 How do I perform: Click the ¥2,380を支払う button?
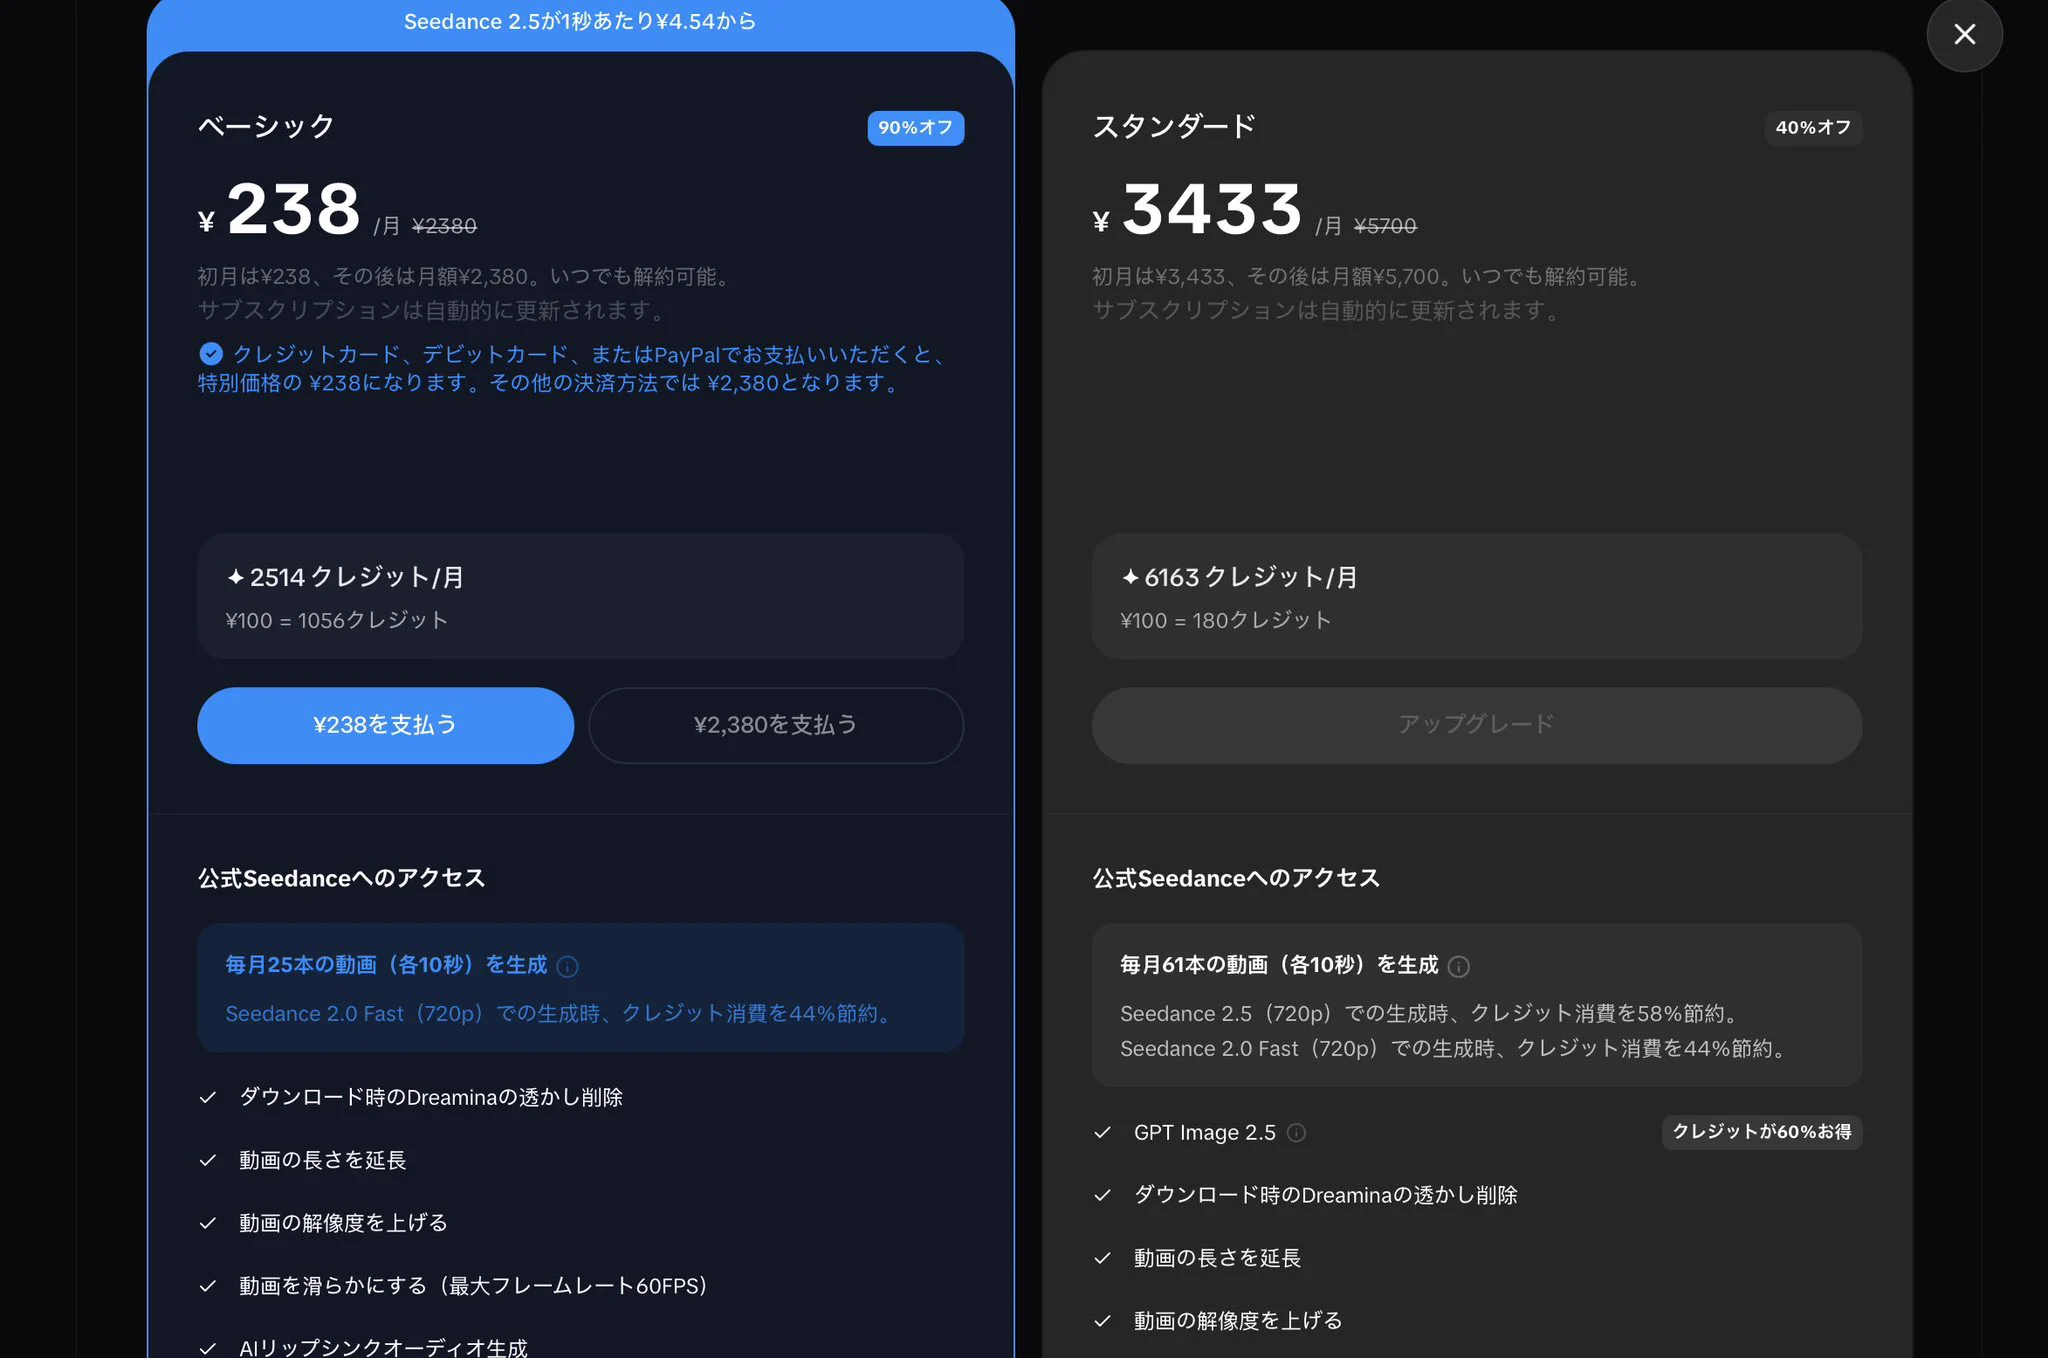point(776,725)
